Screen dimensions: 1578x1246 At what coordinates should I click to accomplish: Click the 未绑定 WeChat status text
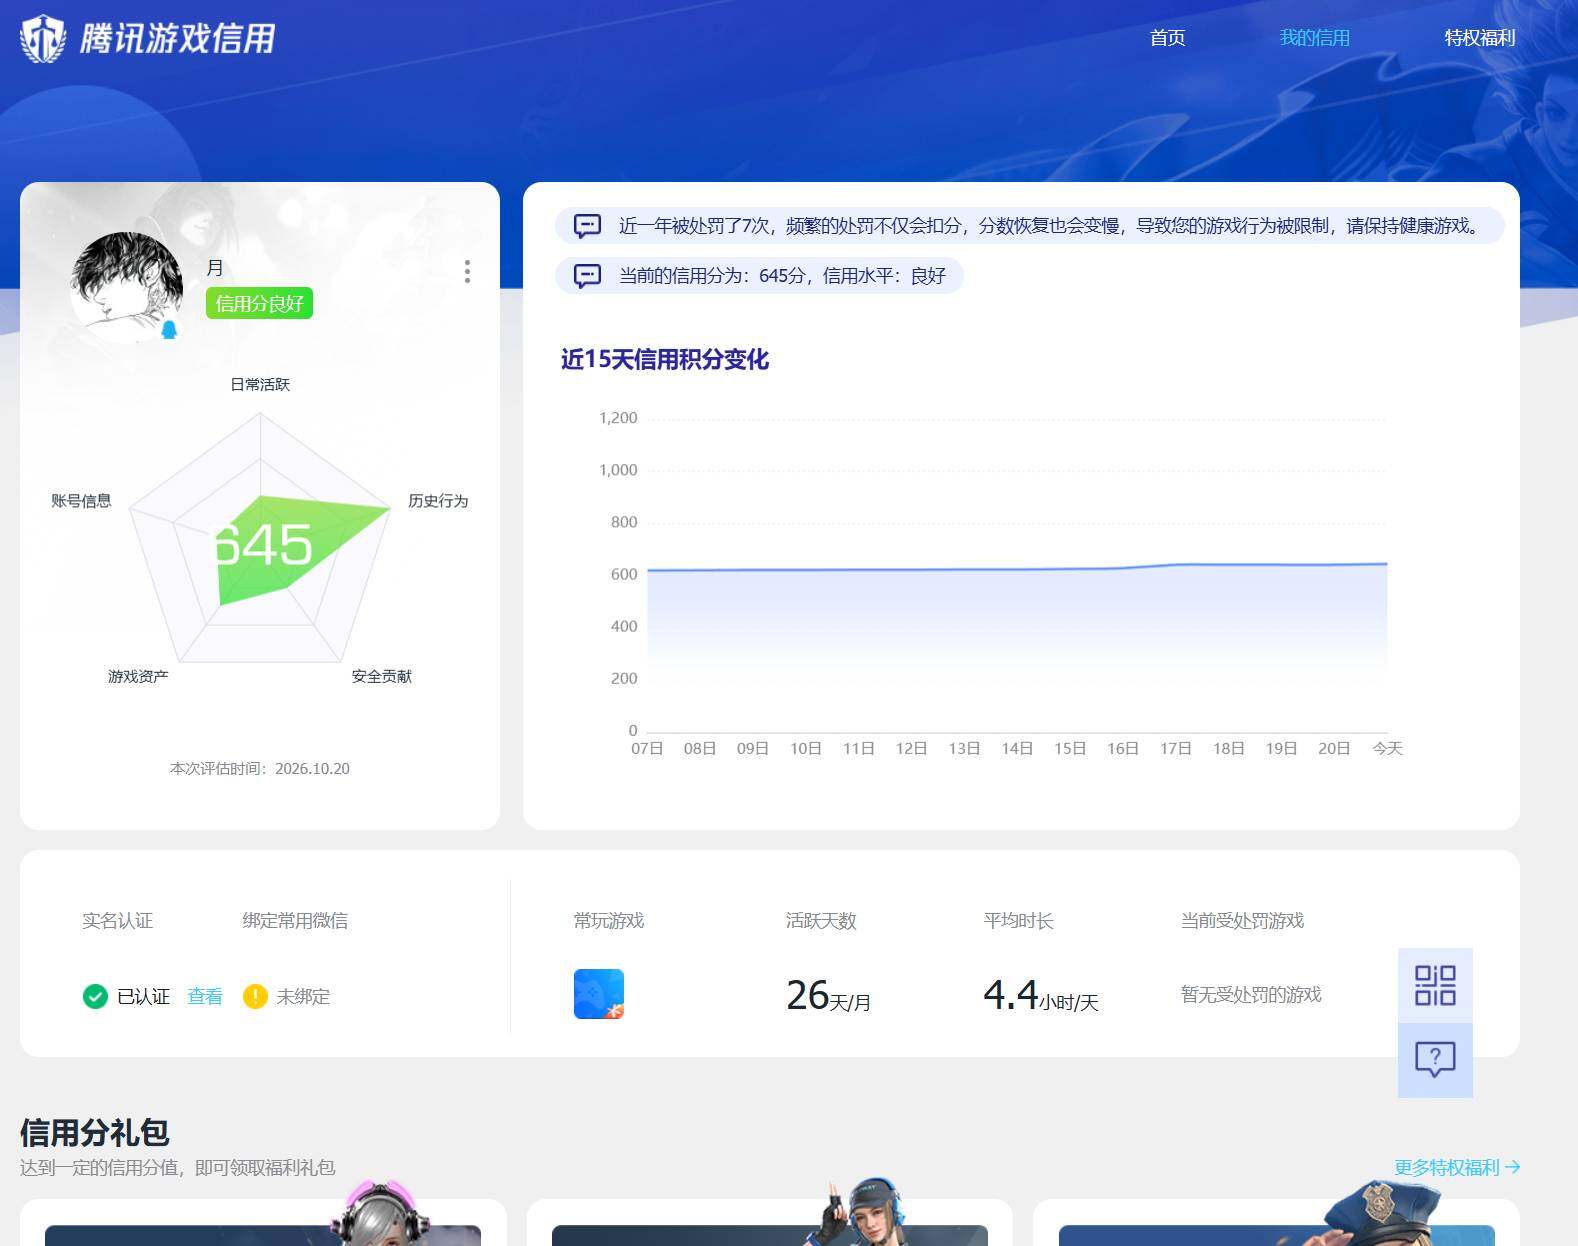click(303, 996)
